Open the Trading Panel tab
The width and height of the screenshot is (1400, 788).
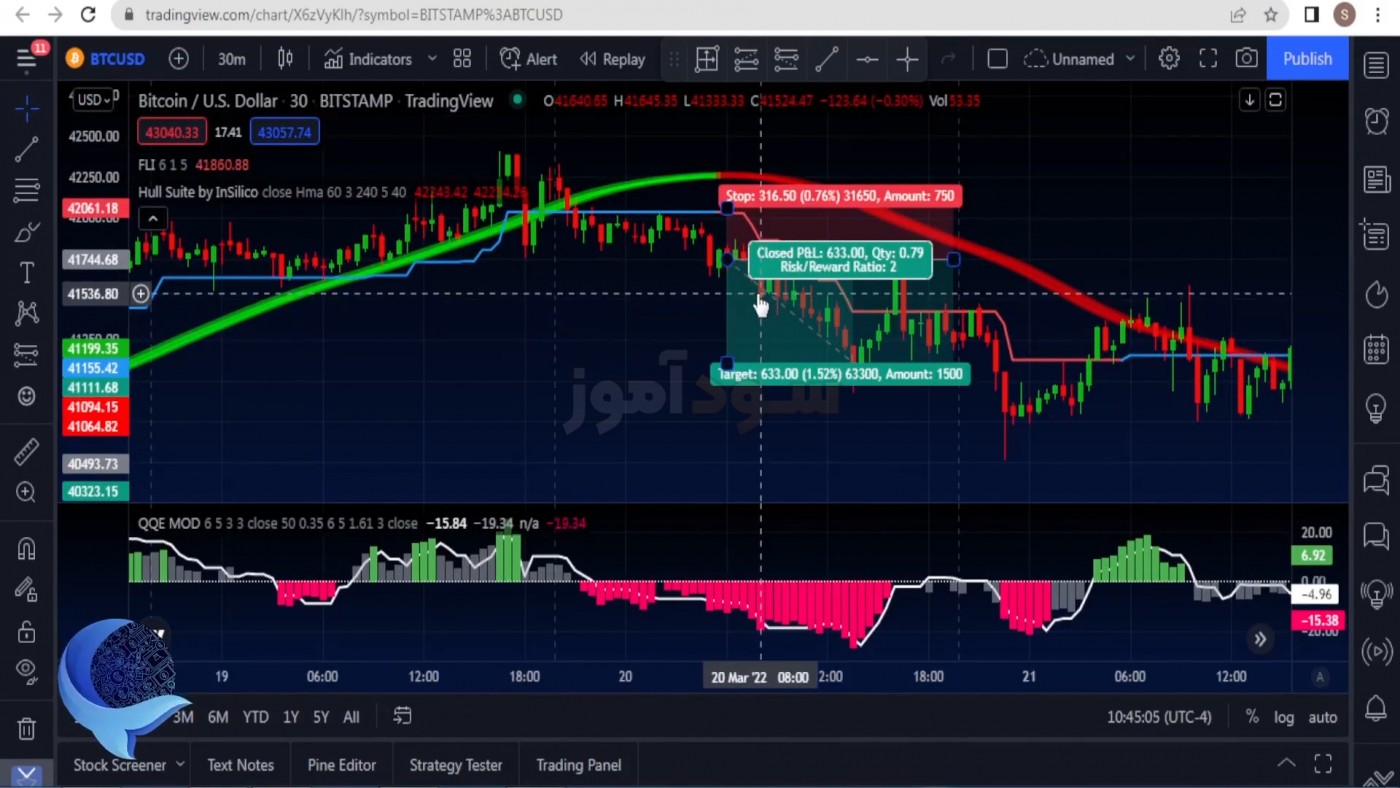(578, 765)
